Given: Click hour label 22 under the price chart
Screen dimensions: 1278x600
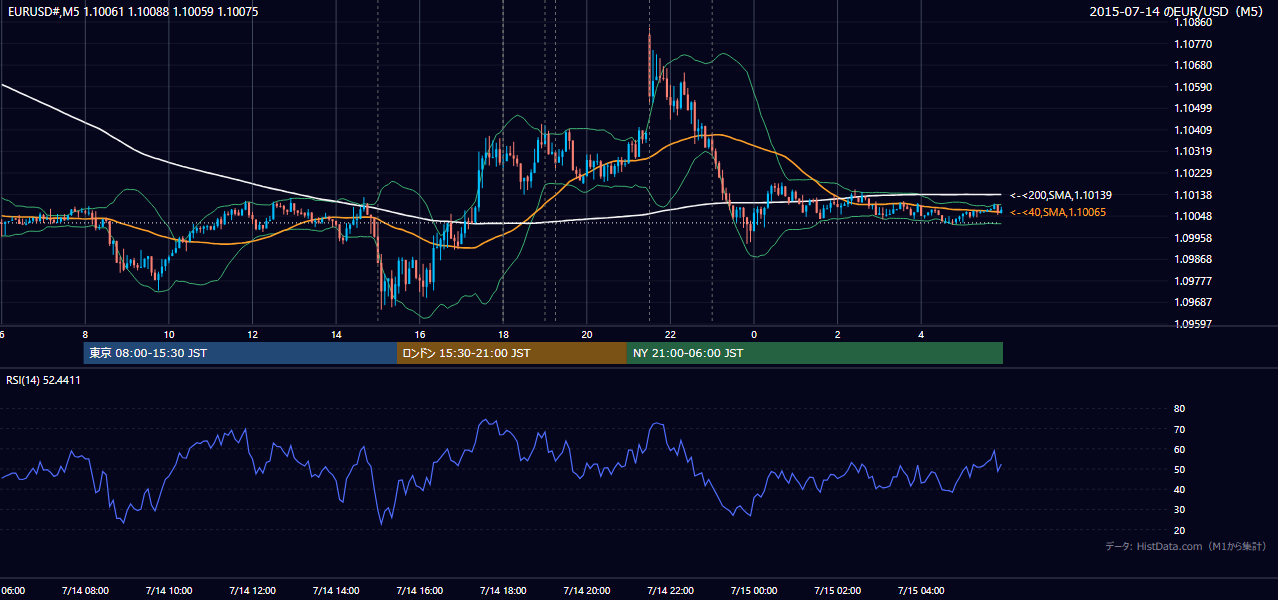Looking at the screenshot, I should [670, 335].
